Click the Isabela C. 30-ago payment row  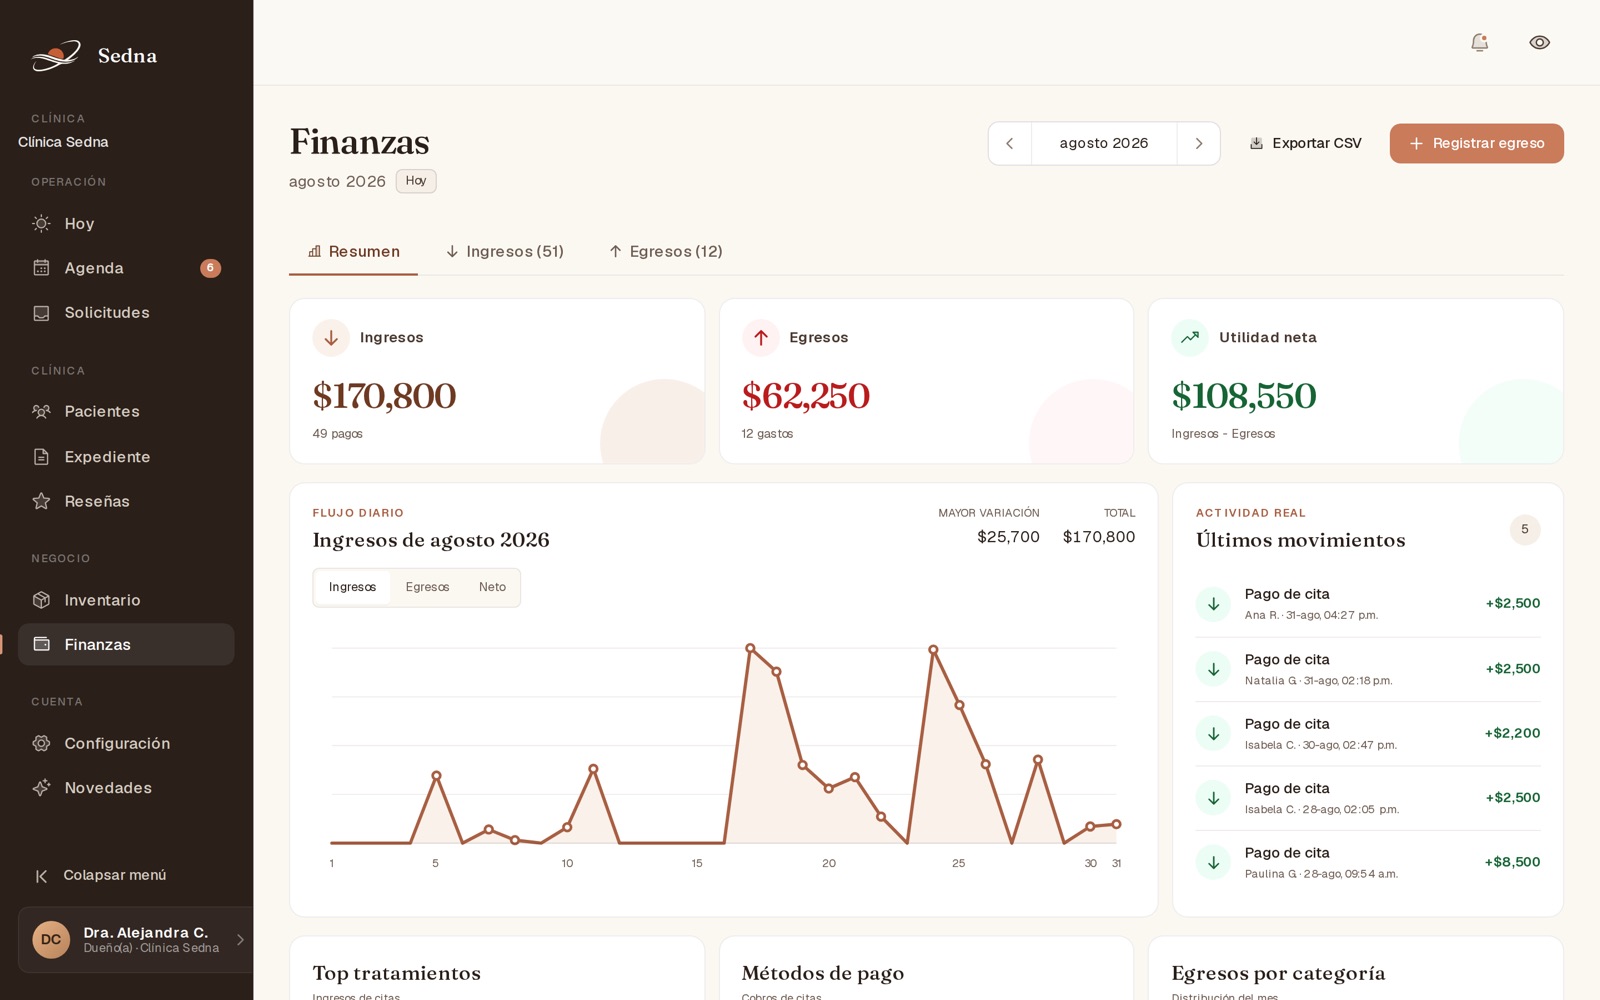click(1367, 733)
